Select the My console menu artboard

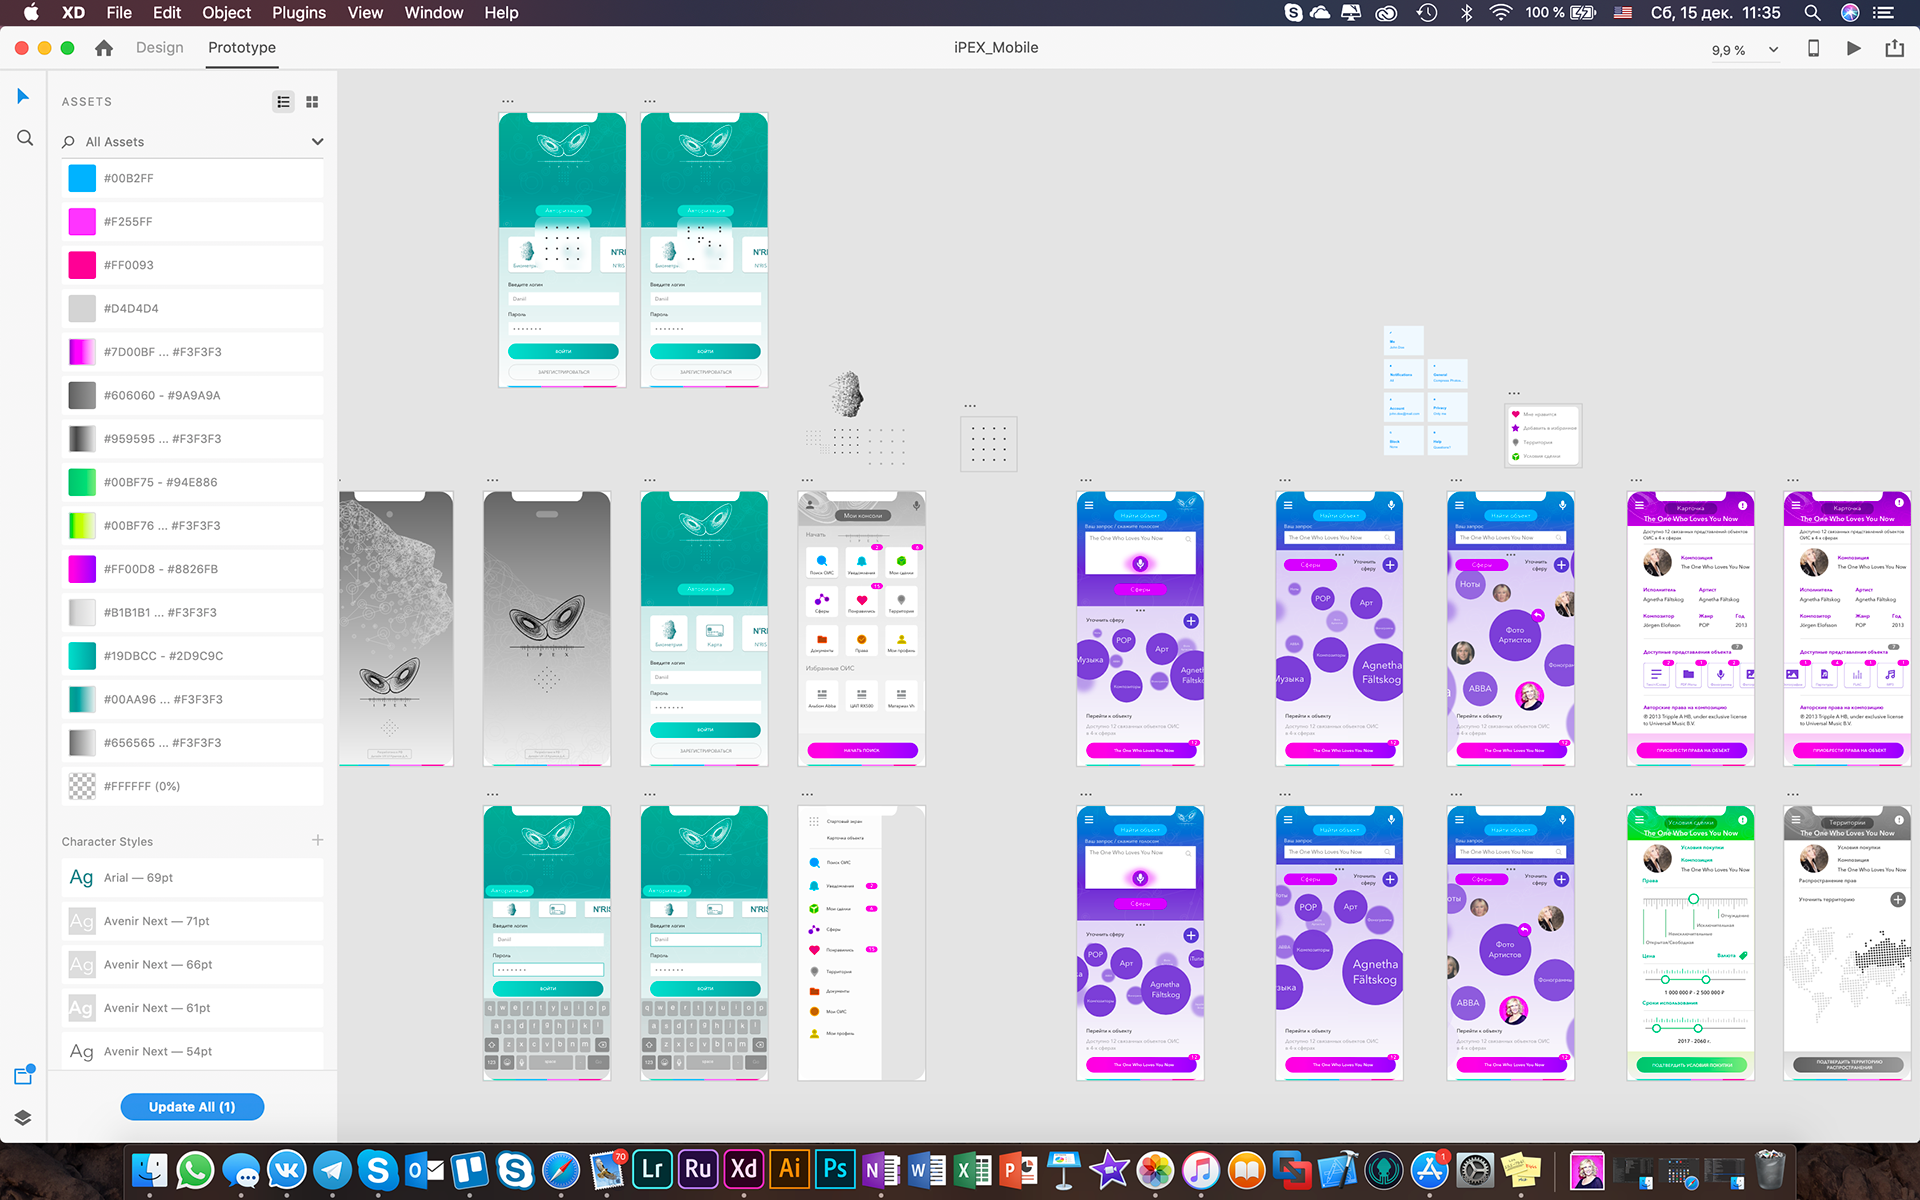[x=862, y=629]
